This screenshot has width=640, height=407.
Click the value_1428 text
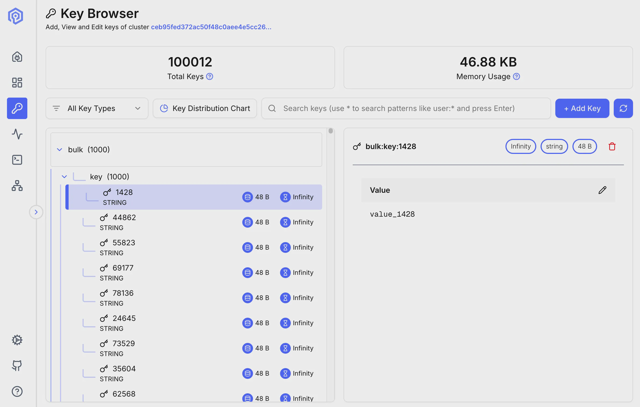[x=392, y=214]
